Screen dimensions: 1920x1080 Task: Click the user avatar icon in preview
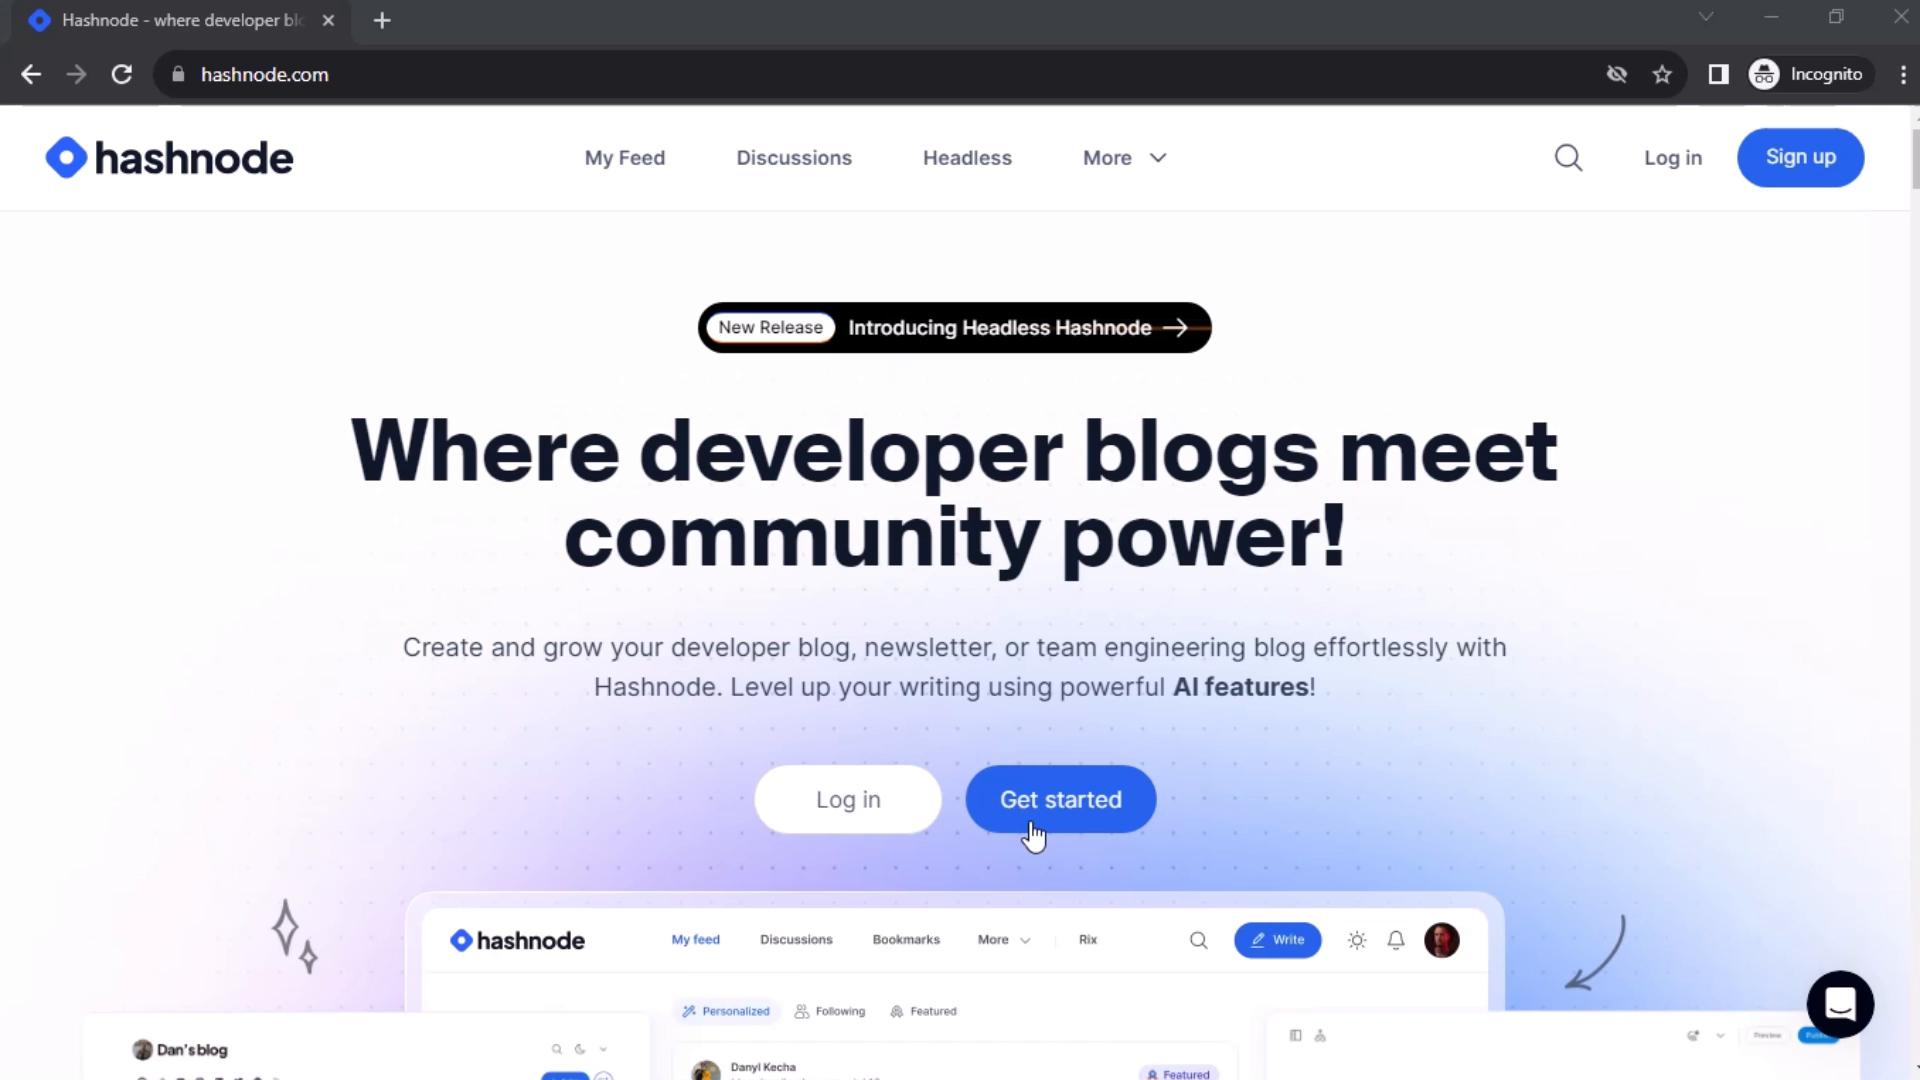1443,939
